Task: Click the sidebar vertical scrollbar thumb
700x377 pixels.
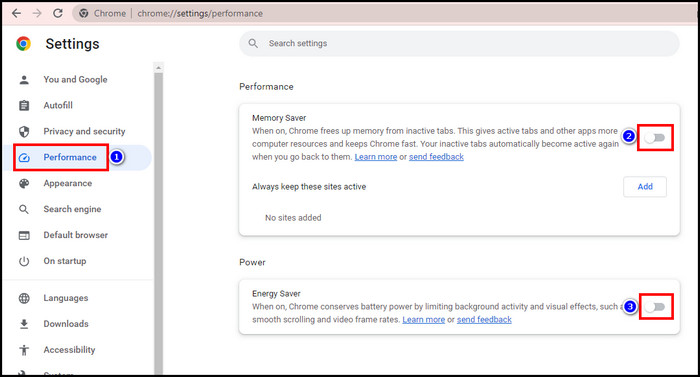Action: tap(158, 223)
